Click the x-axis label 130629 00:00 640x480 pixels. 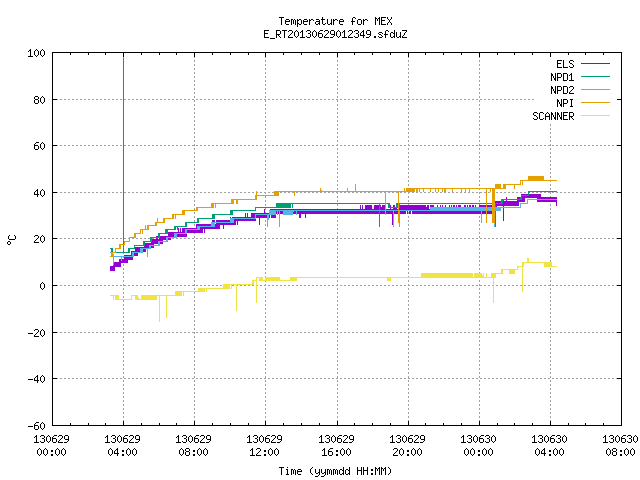51,446
